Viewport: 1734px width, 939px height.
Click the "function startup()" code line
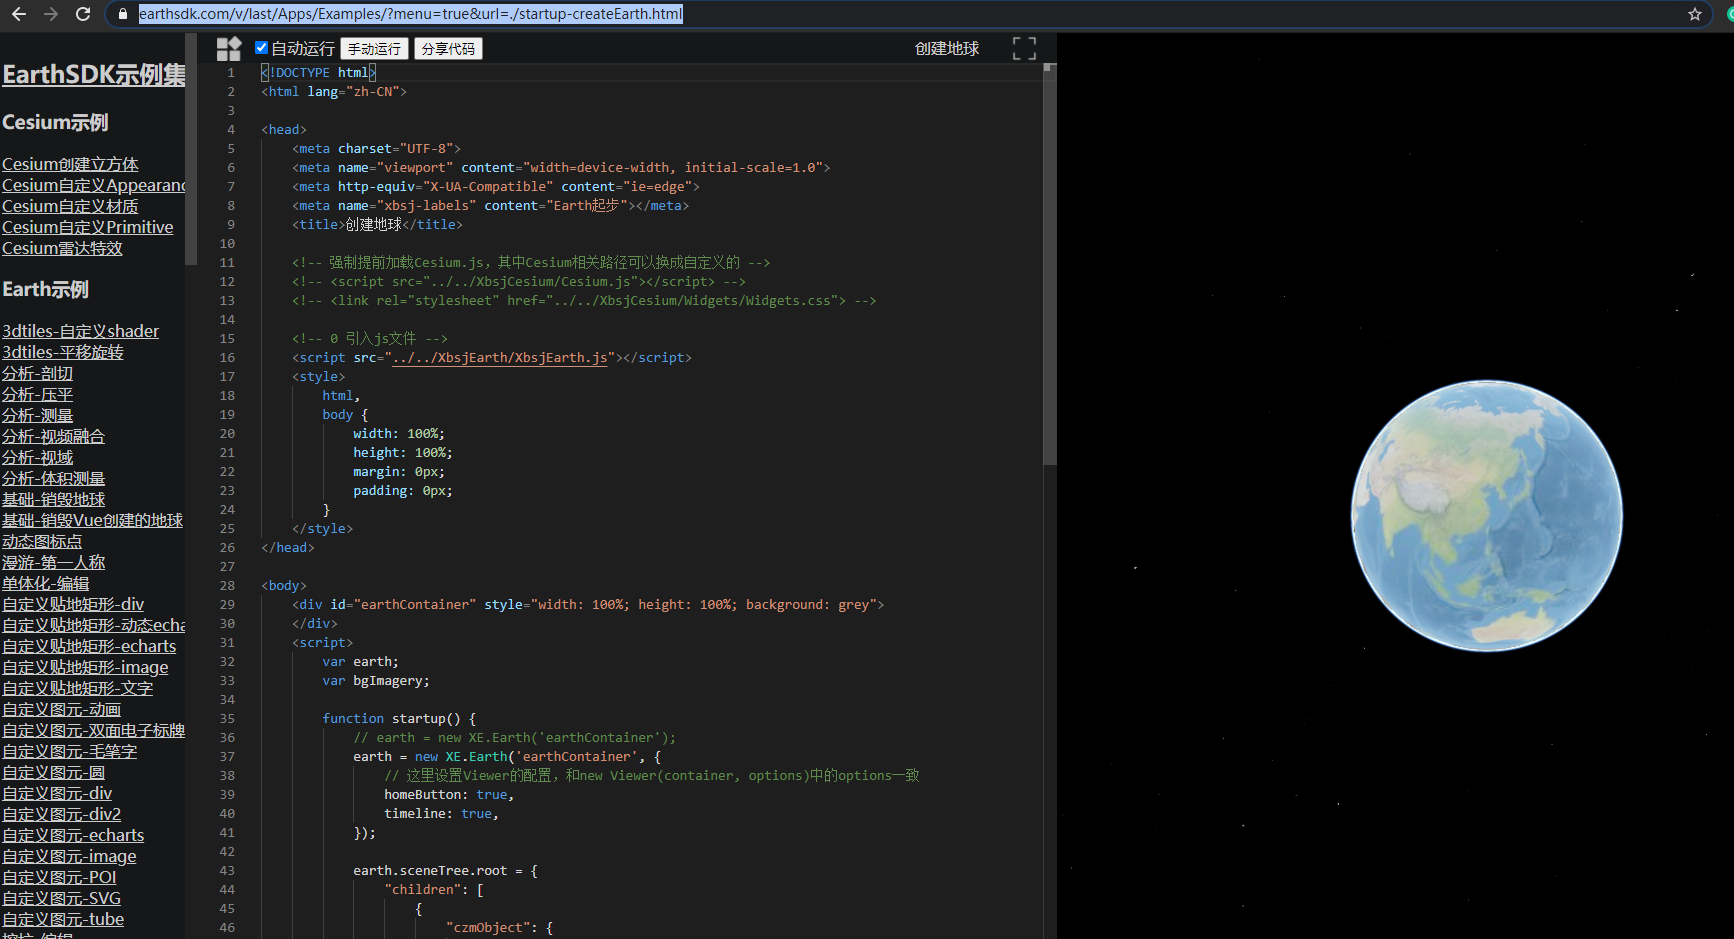click(x=399, y=718)
